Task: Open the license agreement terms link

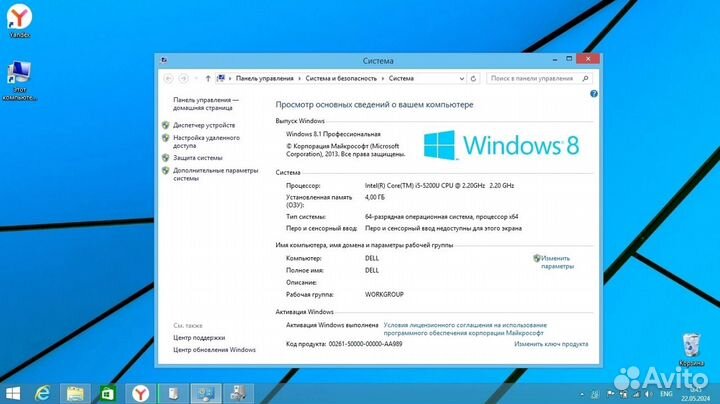Action: 465,329
